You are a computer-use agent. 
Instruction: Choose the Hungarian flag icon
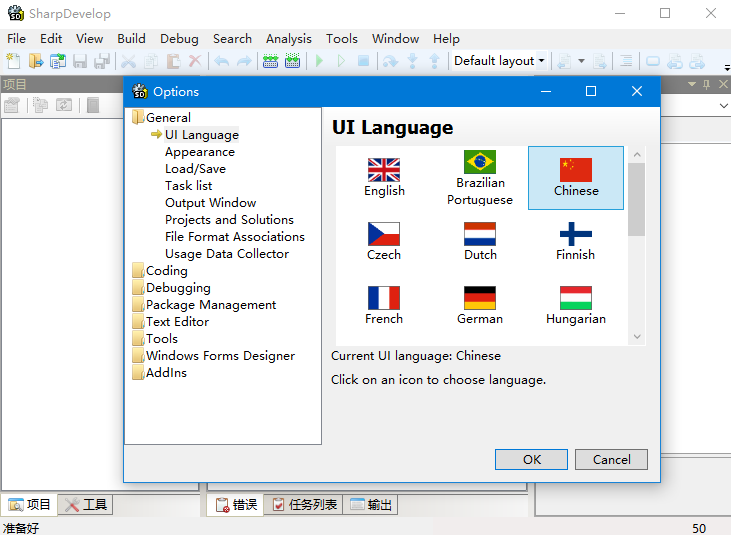tap(576, 298)
